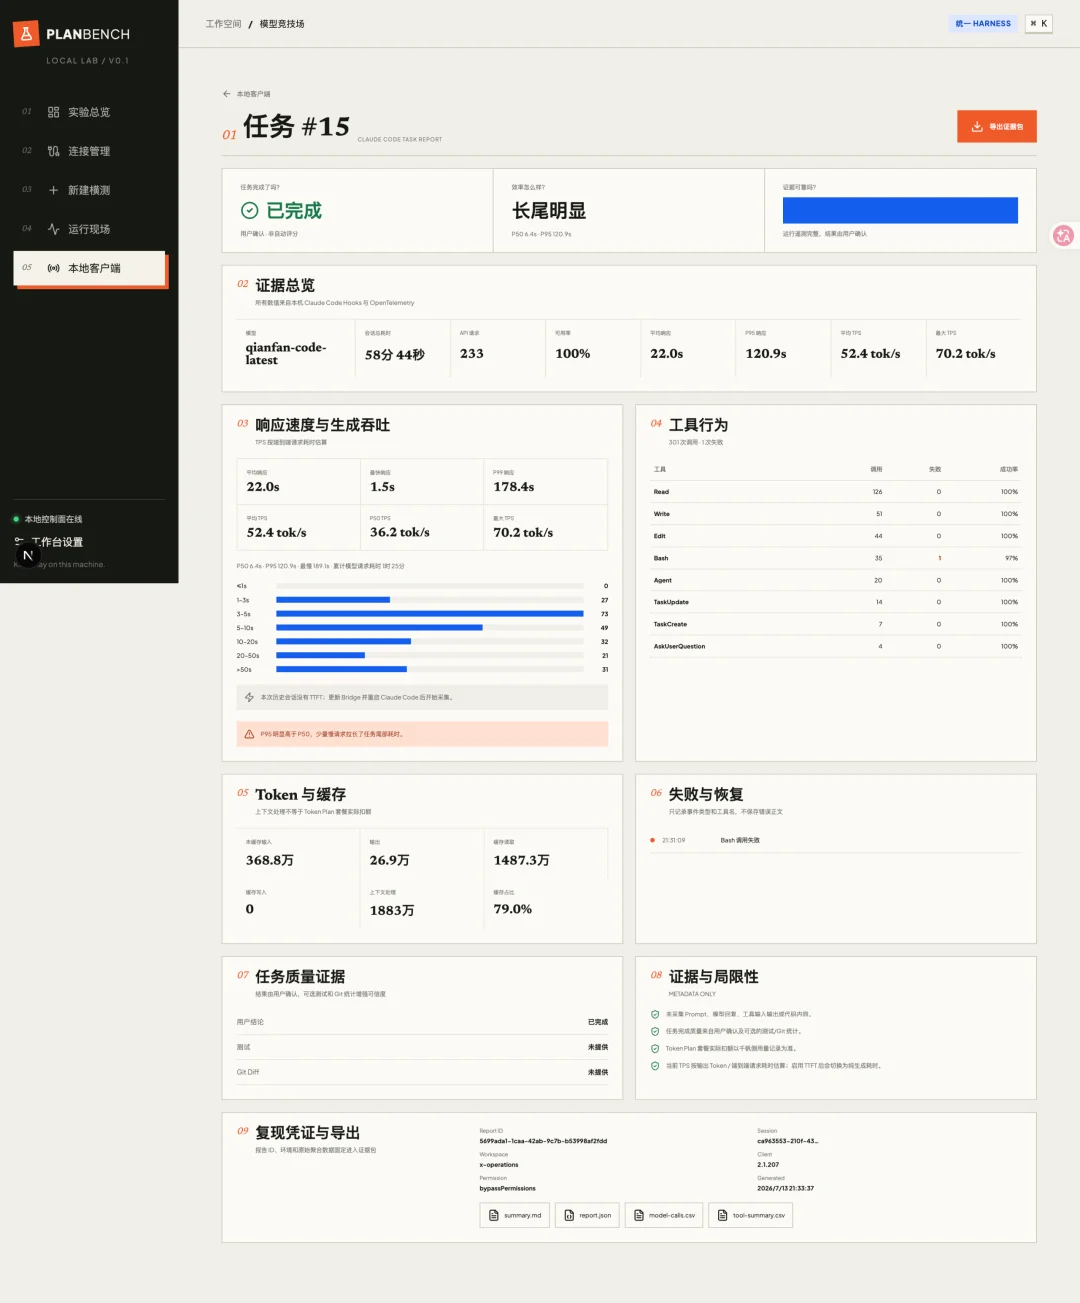Viewport: 1080px width, 1303px height.
Task: Click the Read row in the tool table
Action: [836, 492]
